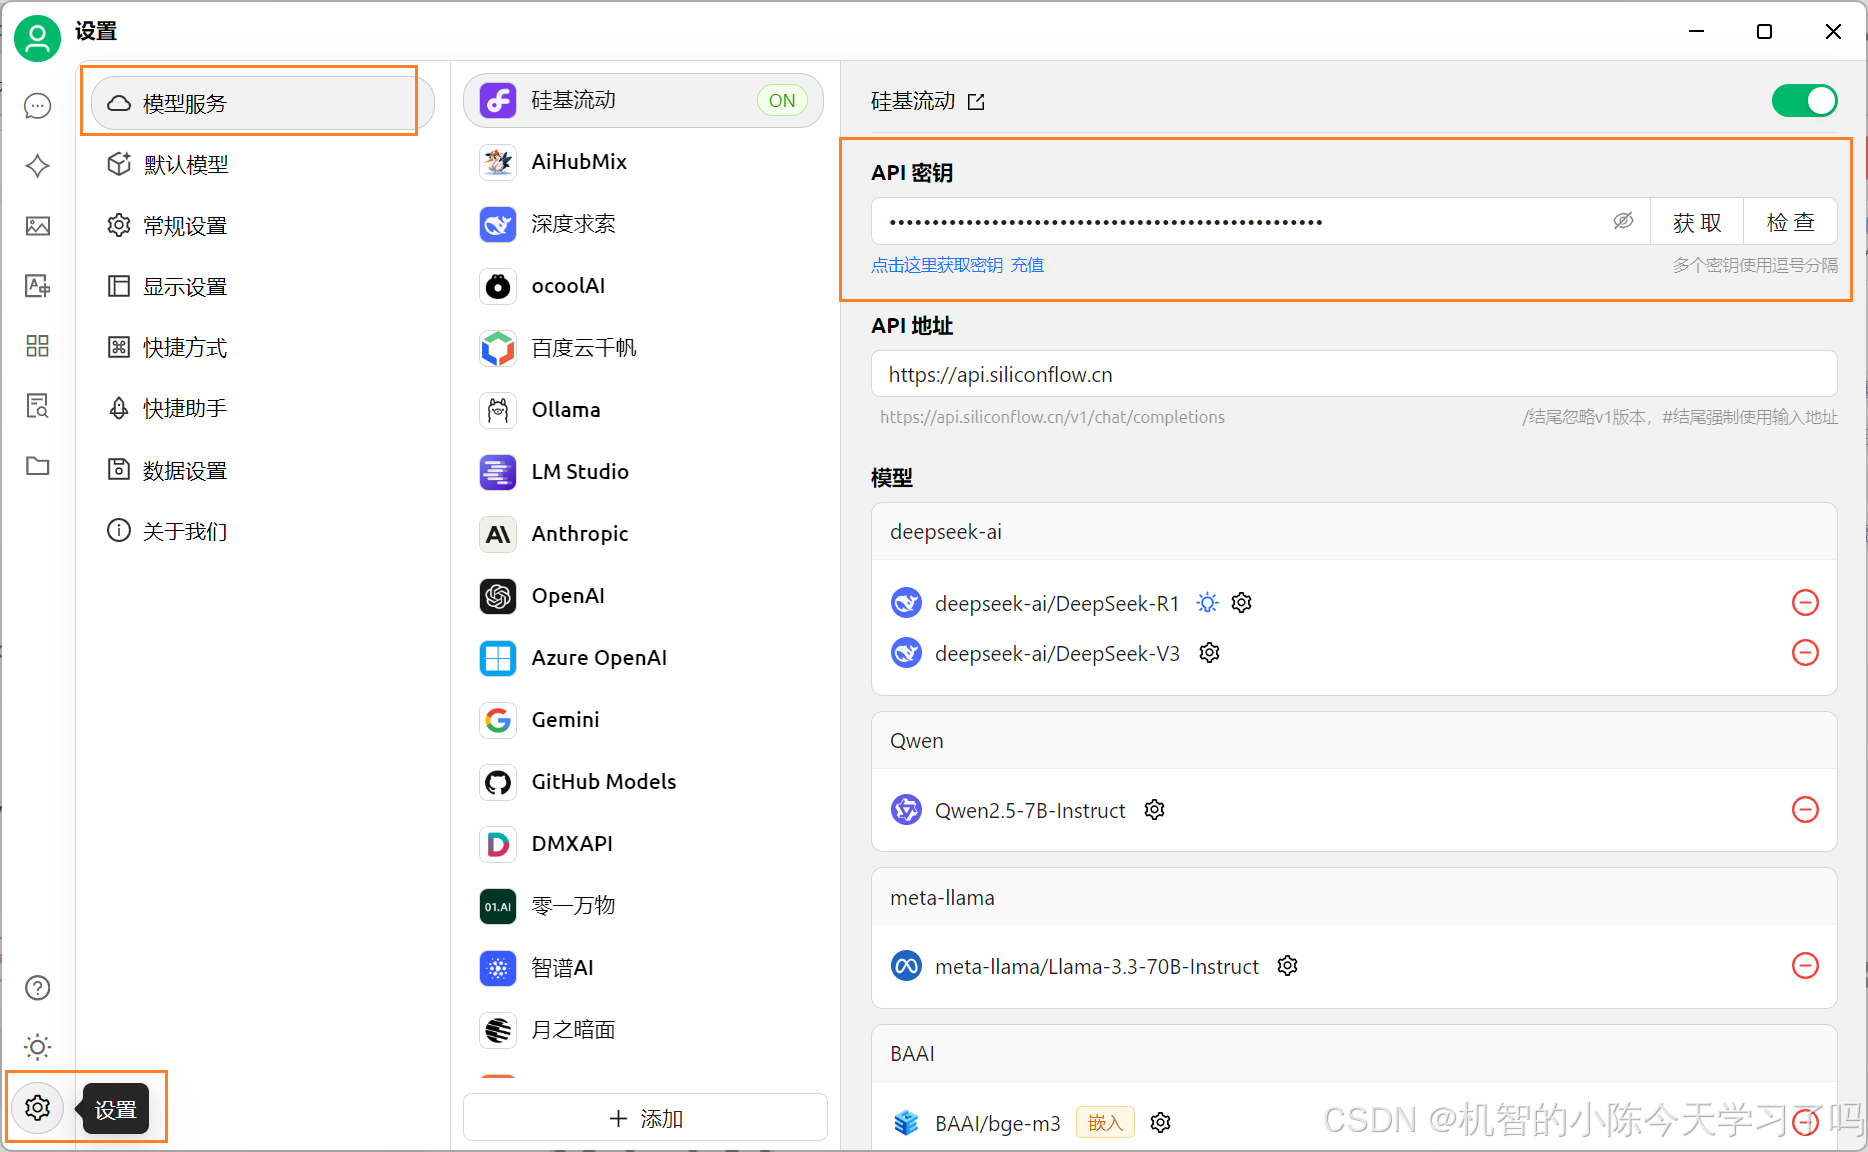Select the Anthropic provider

(x=643, y=534)
